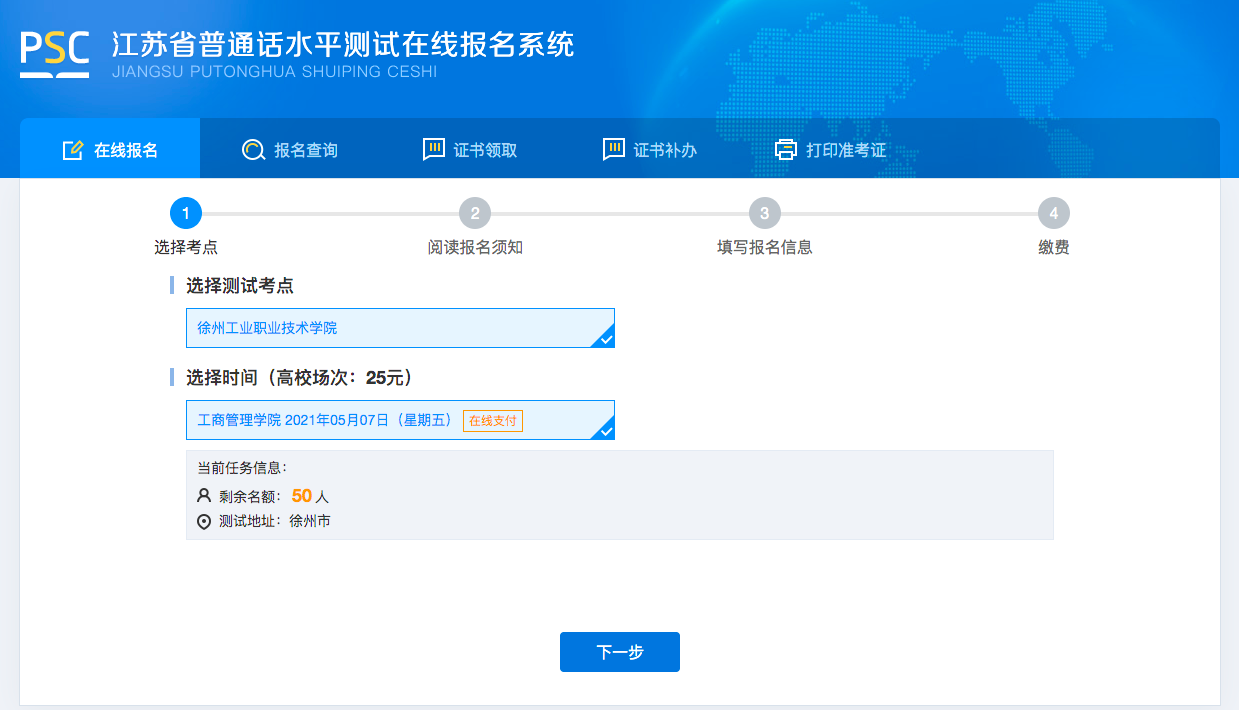
Task: Click the 报名查询 magnifier icon
Action: click(253, 150)
